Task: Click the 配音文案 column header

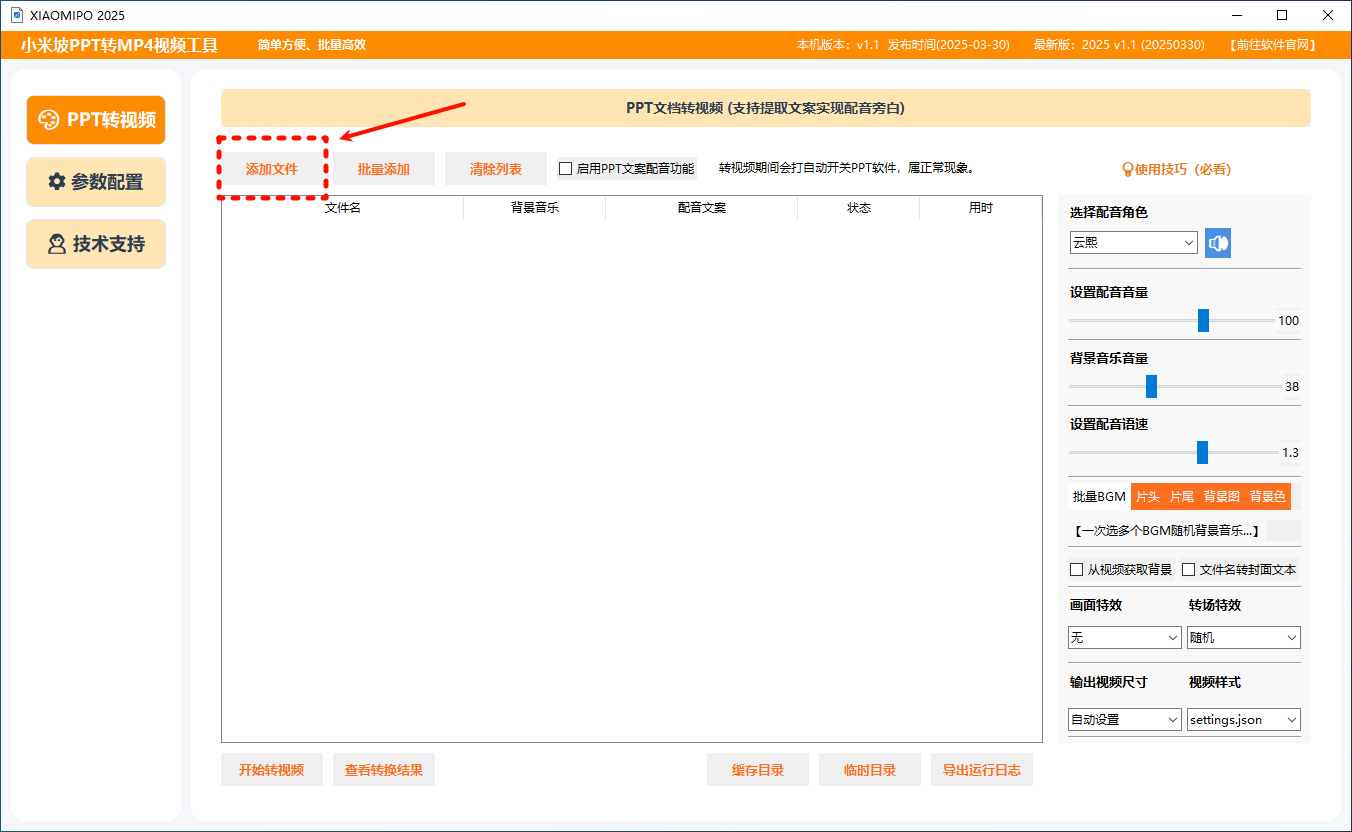Action: (702, 208)
